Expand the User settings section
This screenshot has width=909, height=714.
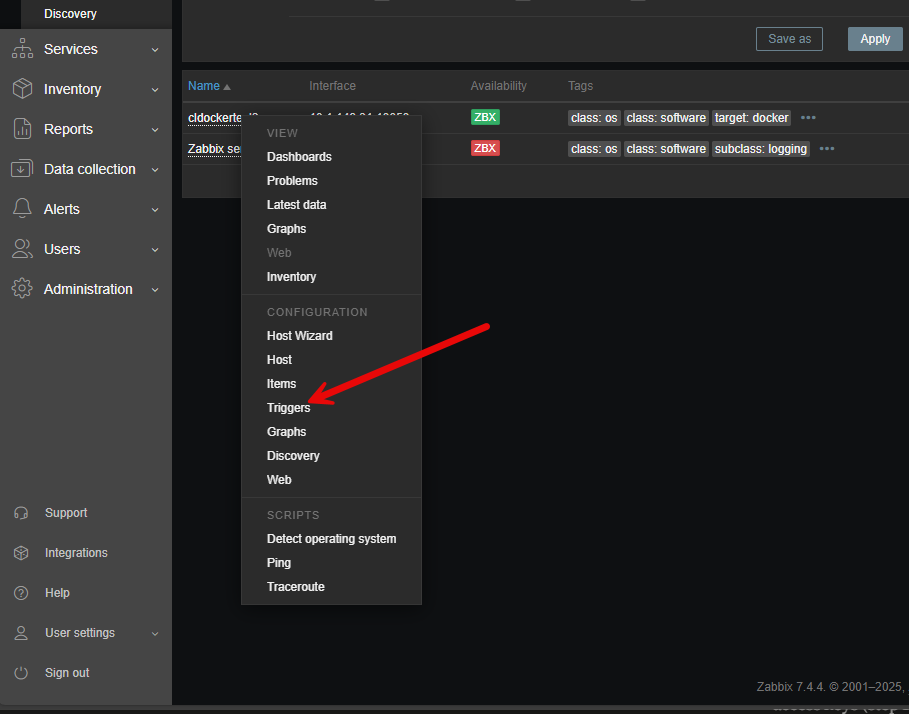(154, 632)
